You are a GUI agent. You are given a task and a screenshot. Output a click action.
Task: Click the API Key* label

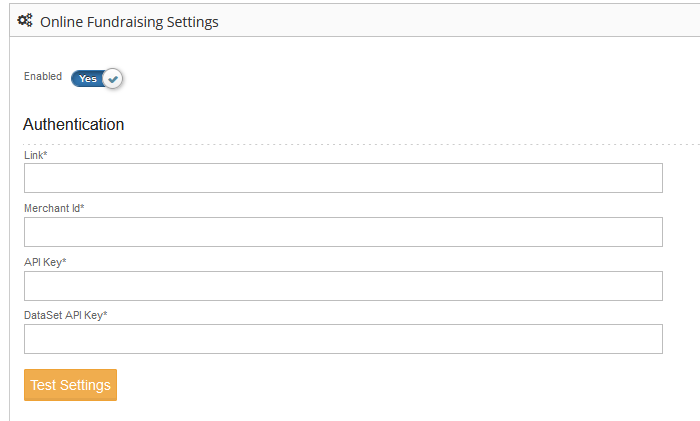(x=45, y=262)
